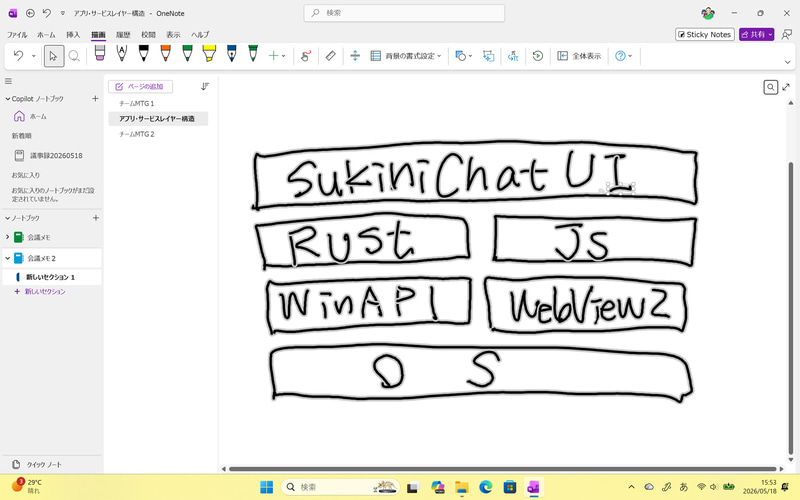Screen dimensions: 800x500
Task: Click the ink replay icon
Action: 538,56
